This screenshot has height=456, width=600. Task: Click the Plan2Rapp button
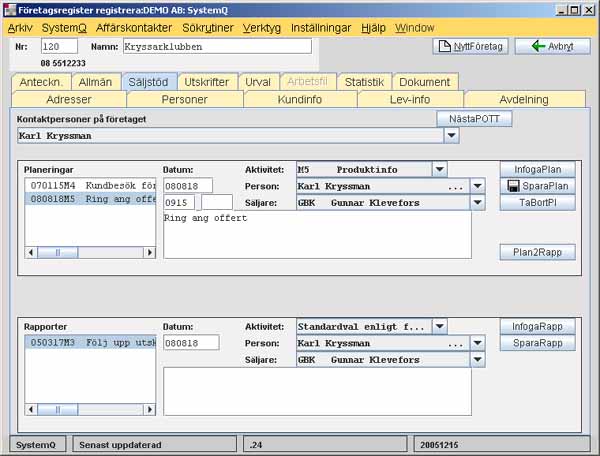[538, 252]
